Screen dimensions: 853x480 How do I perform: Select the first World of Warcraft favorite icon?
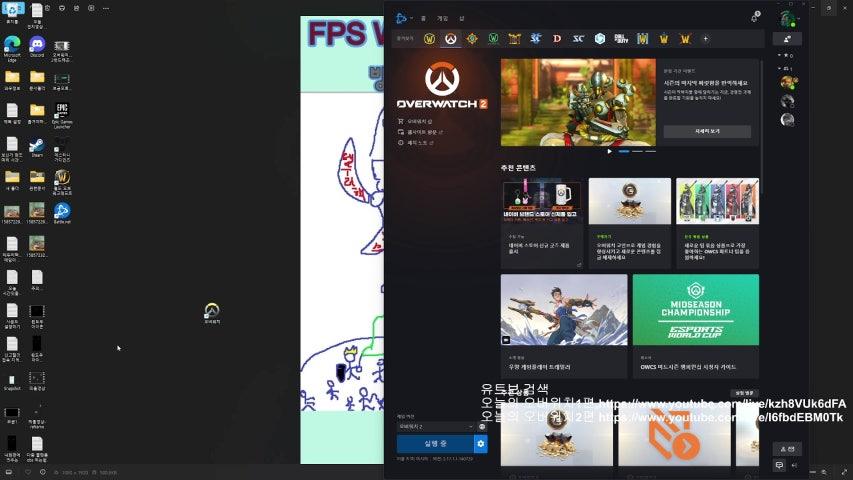tap(429, 39)
